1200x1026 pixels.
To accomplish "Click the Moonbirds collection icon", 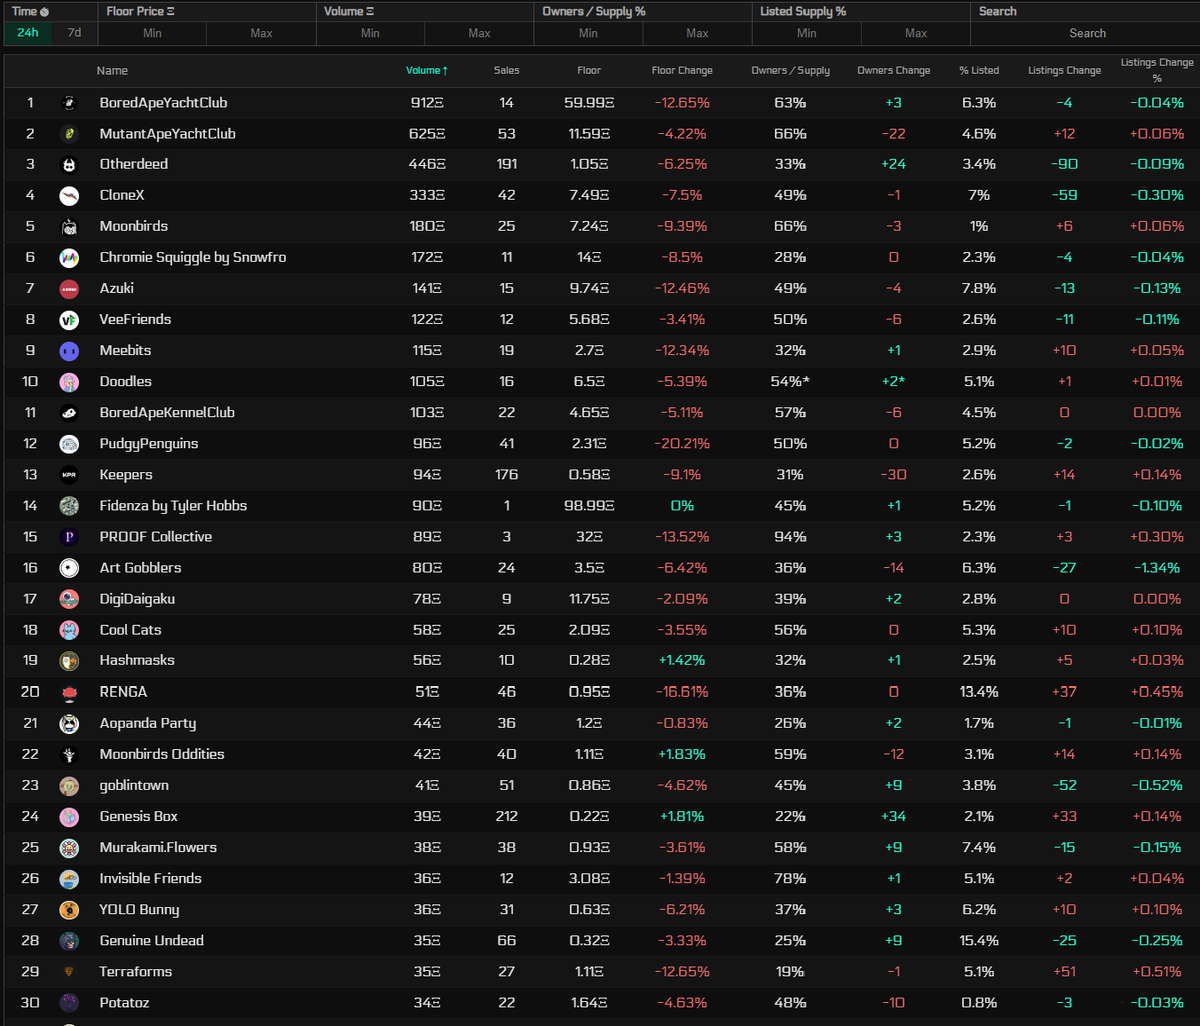I will 69,226.
